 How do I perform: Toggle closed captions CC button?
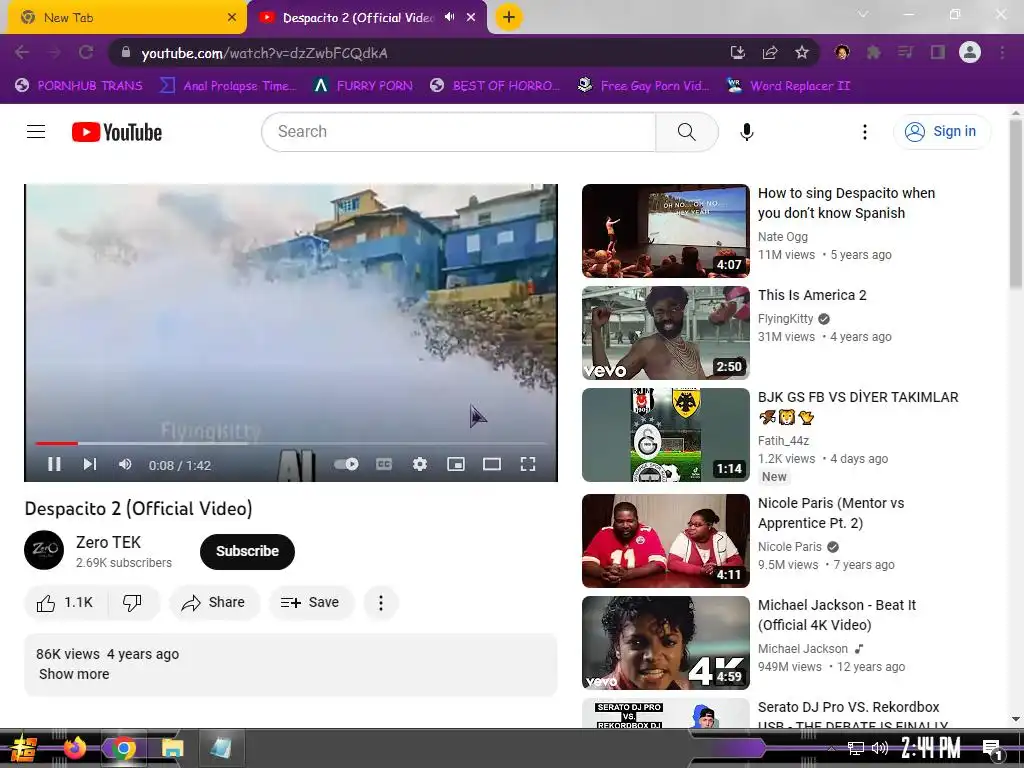(x=384, y=464)
